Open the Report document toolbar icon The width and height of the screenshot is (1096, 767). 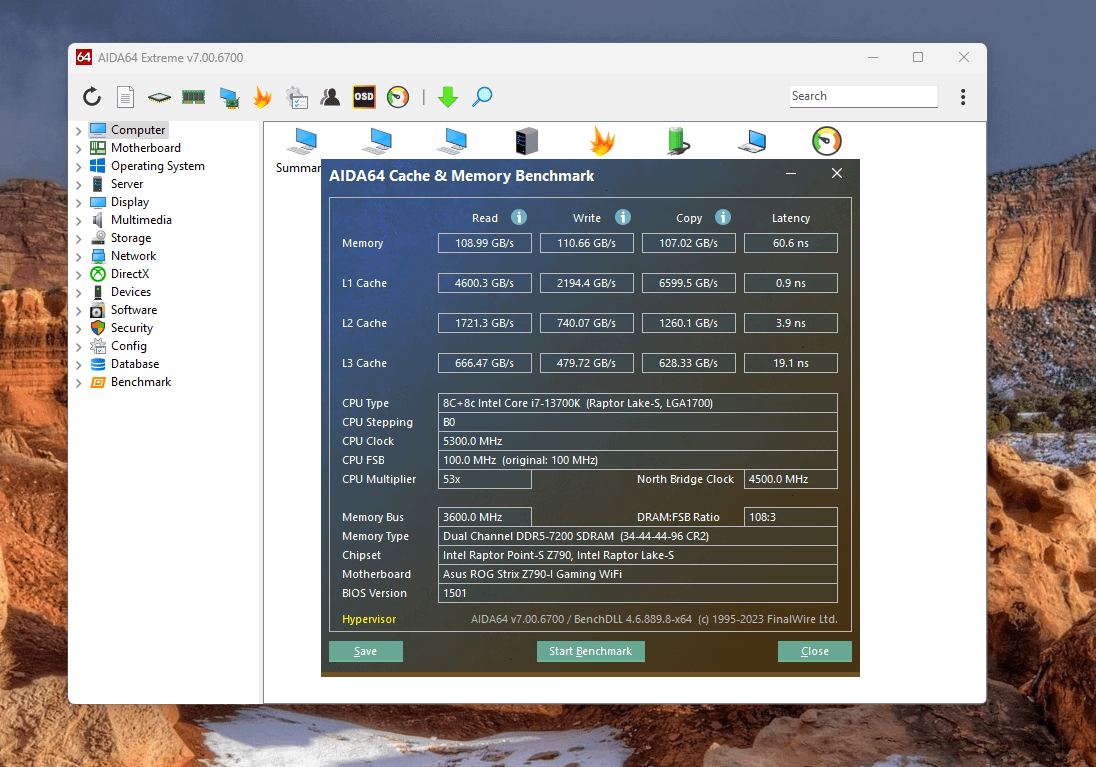coord(125,96)
